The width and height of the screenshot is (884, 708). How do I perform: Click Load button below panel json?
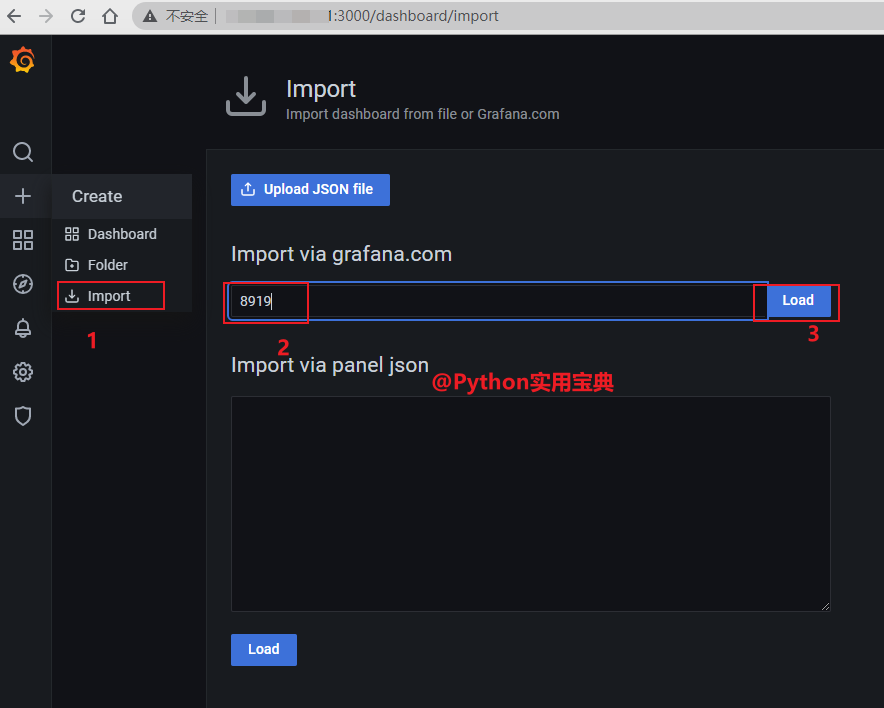[263, 649]
